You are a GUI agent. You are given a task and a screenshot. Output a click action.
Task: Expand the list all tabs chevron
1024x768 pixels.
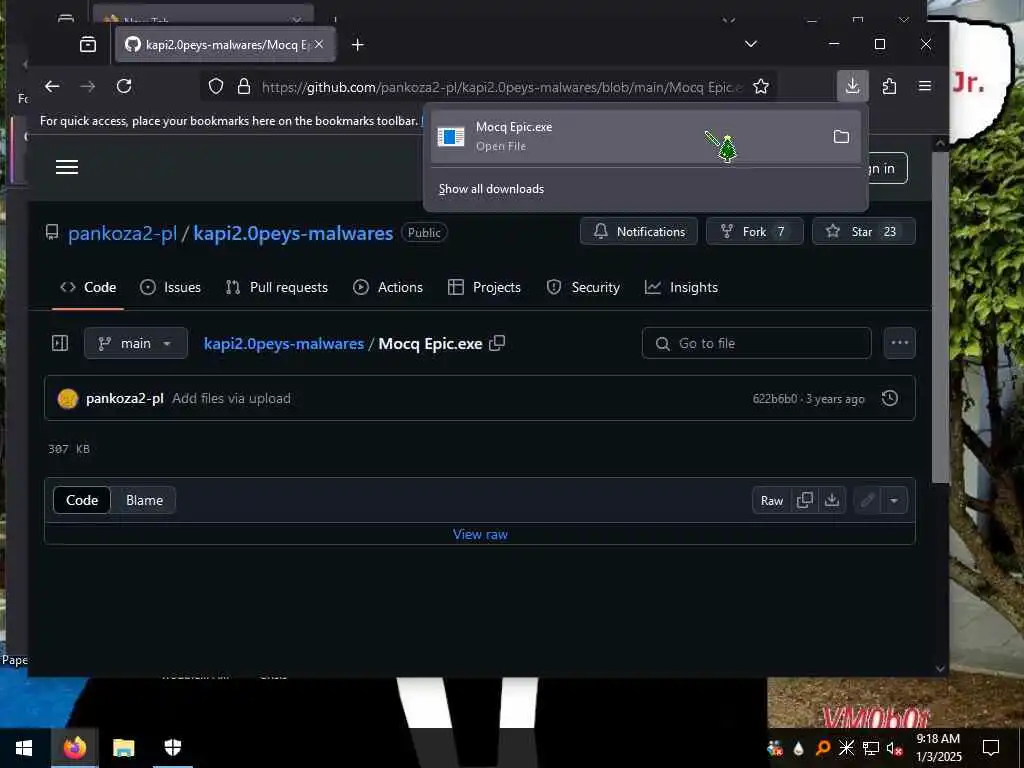tap(751, 44)
